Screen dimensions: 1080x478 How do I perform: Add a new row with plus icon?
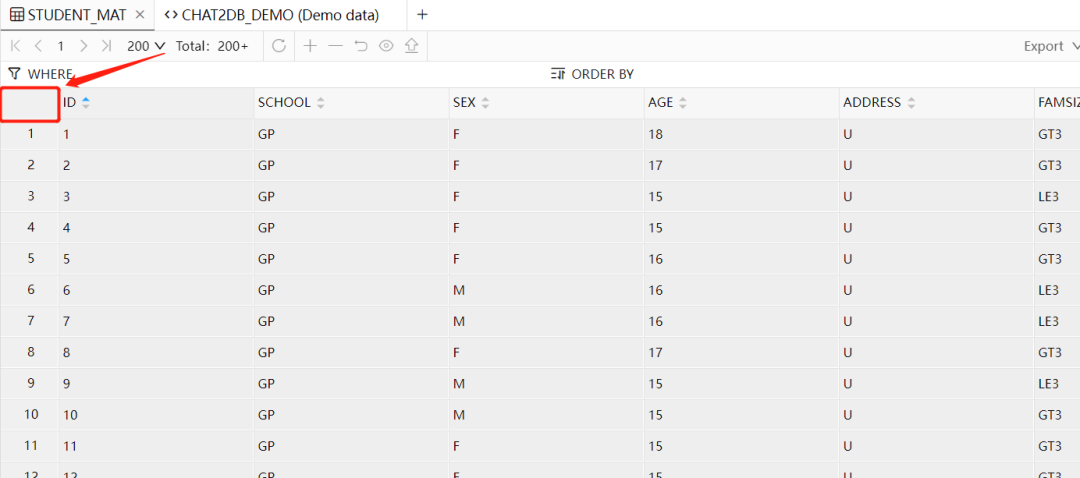[310, 46]
